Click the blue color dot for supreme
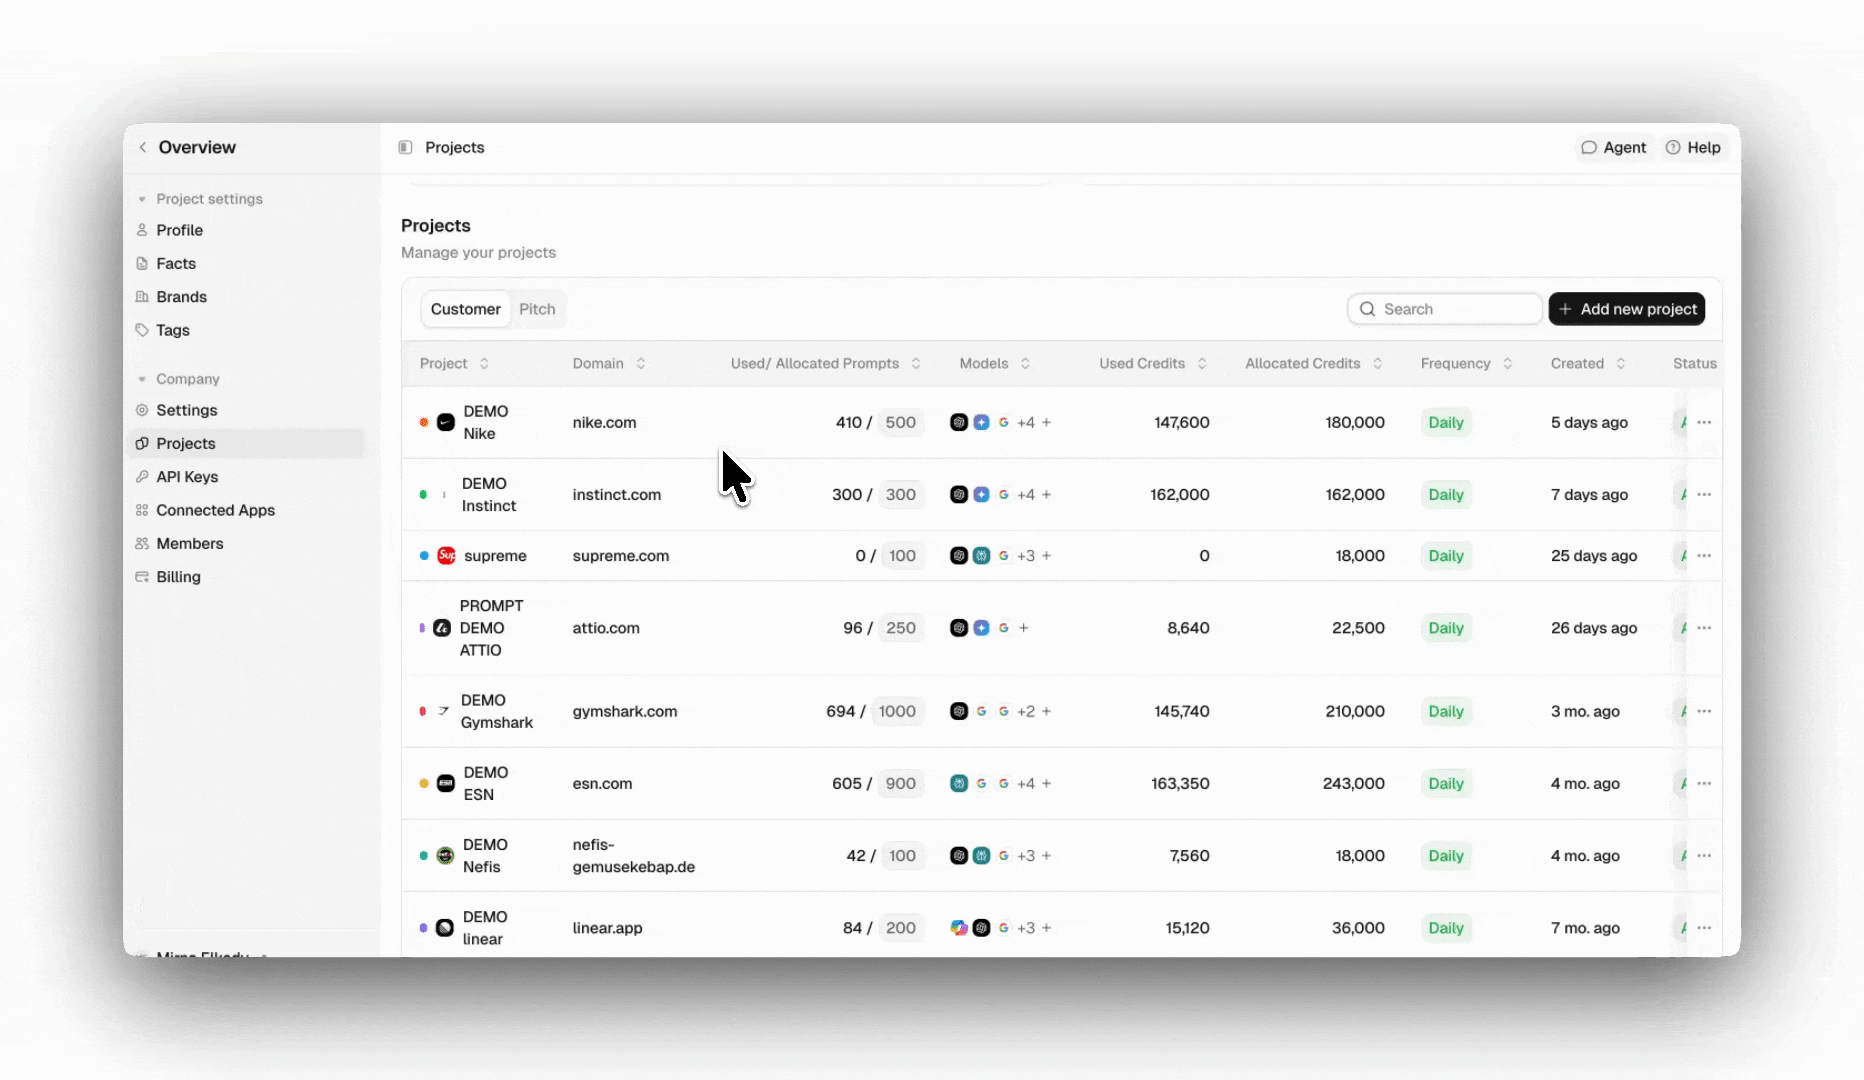This screenshot has height=1080, width=1864. click(x=424, y=555)
